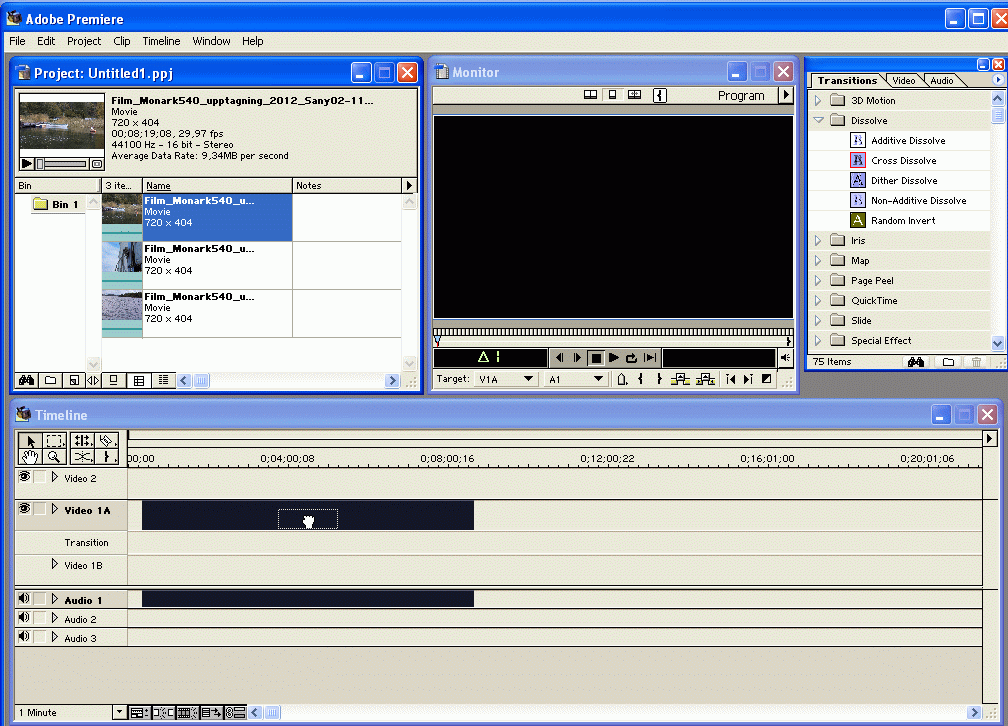Select the Razor tool in Timeline
1008x726 pixels.
point(107,440)
